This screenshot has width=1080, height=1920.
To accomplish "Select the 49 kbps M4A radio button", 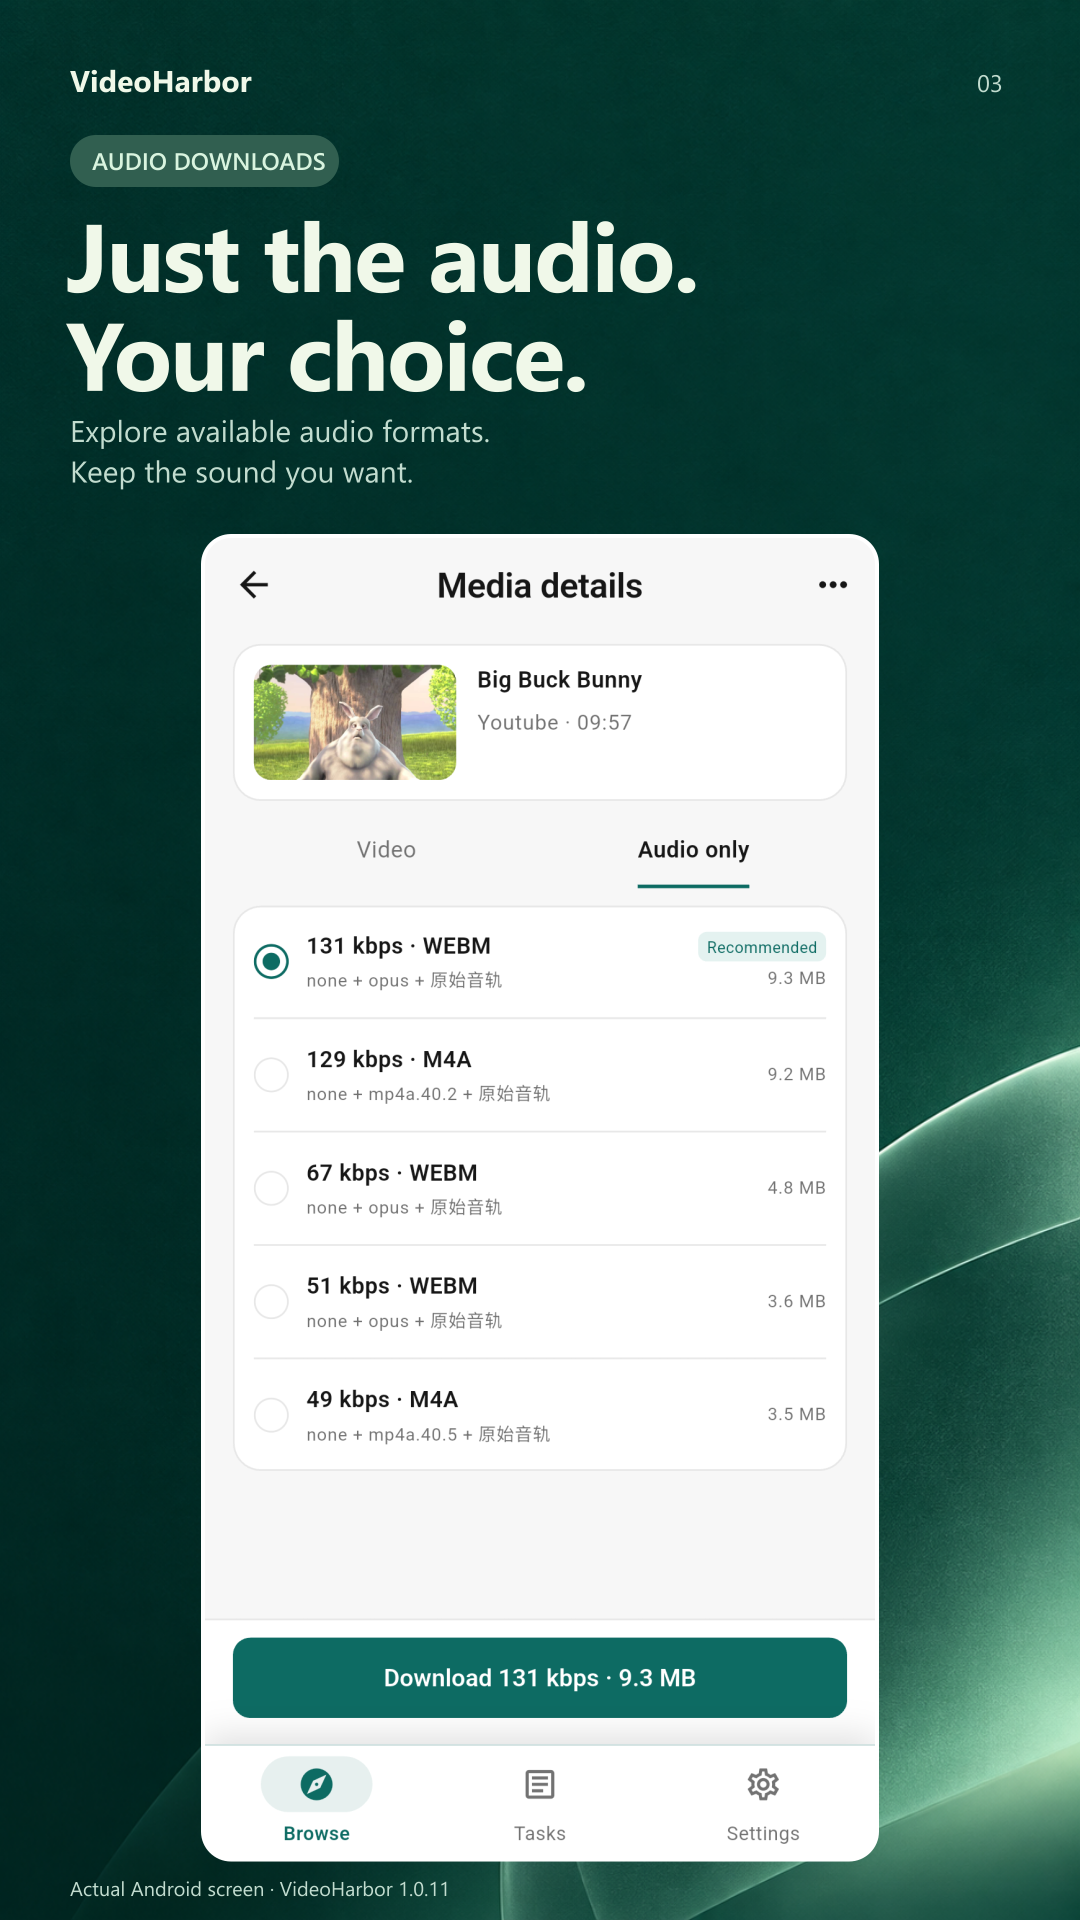I will 271,1415.
